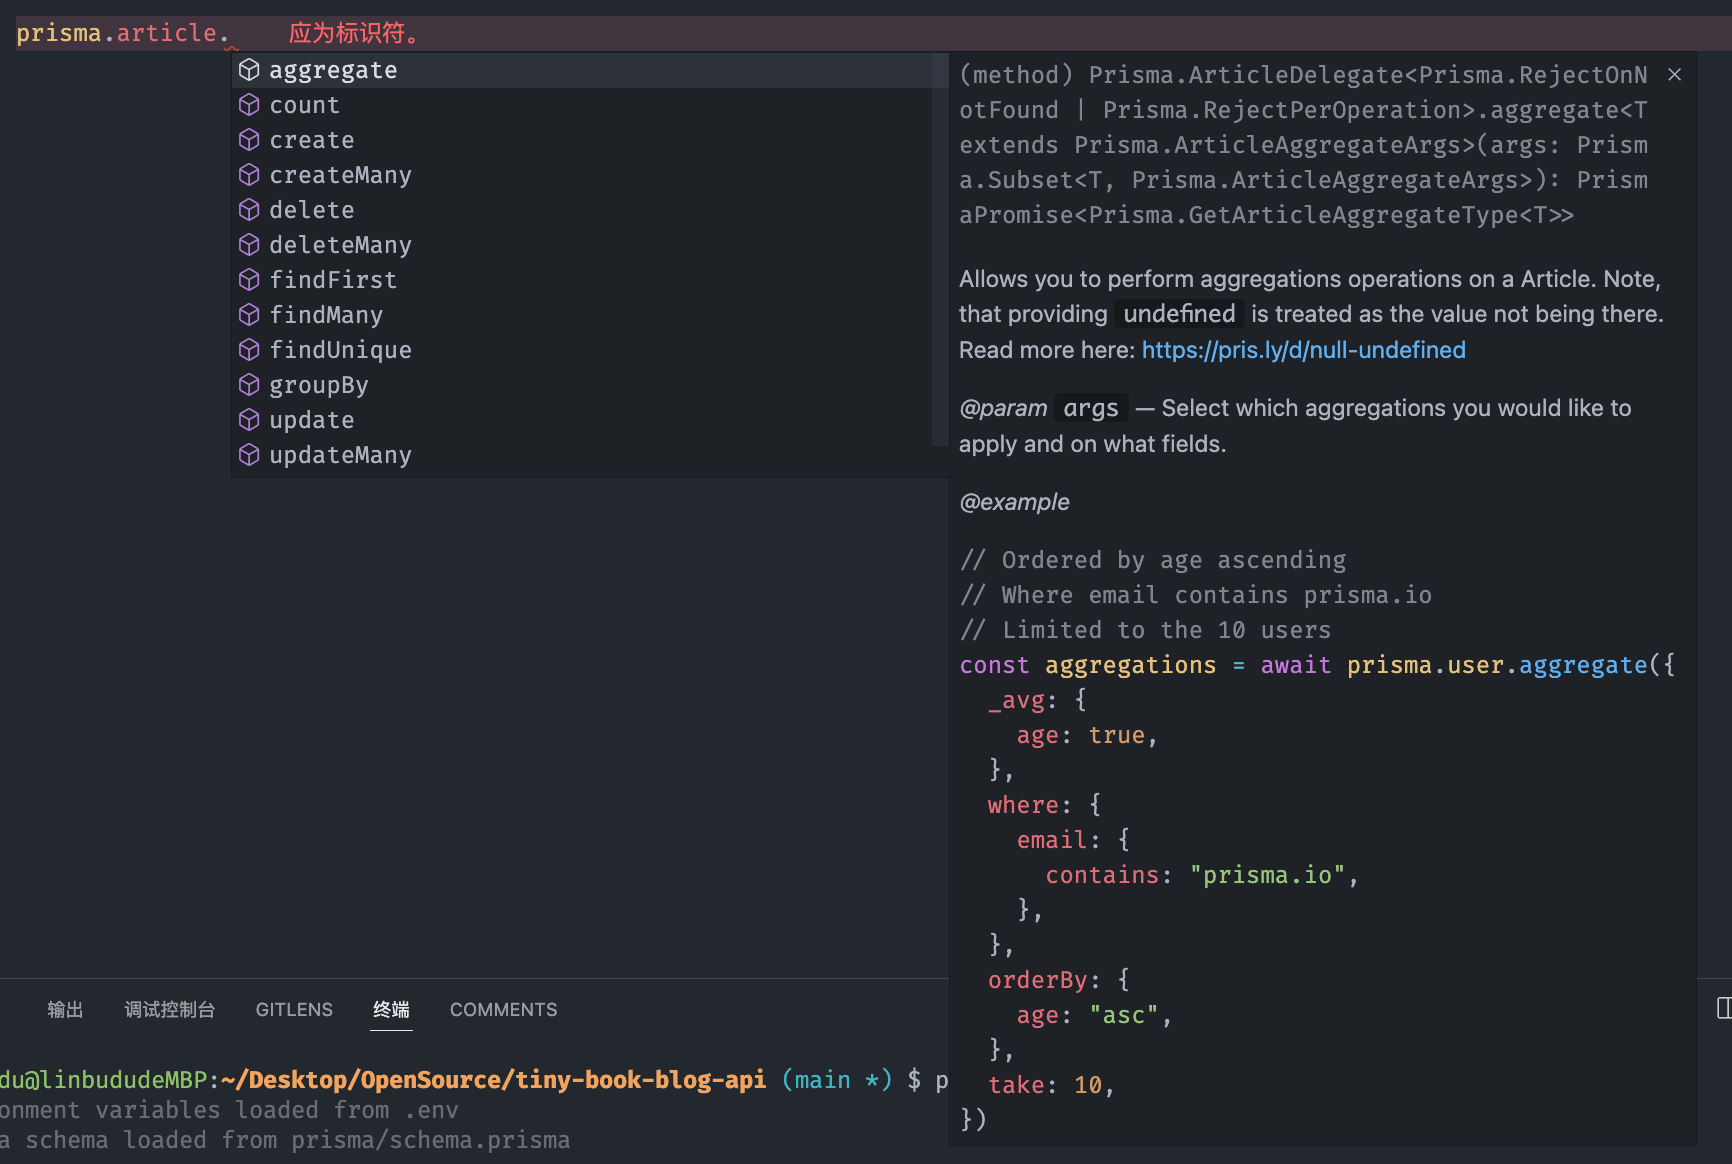Click the cube icon beside updateMany
Screen dimensions: 1732x1164
click(x=249, y=455)
